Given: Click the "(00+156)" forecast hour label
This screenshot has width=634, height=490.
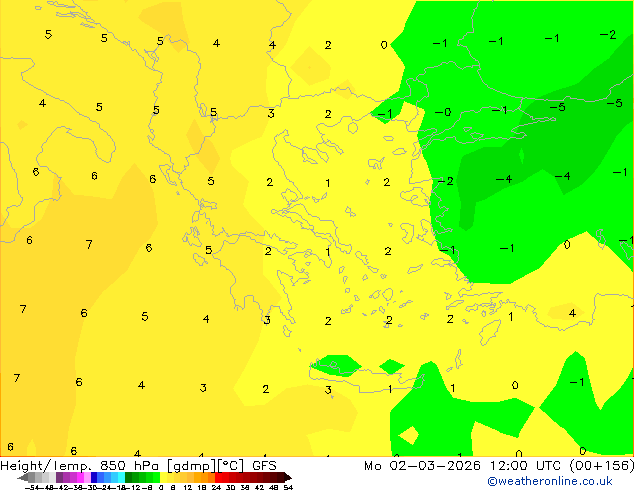Looking at the screenshot, I should click(x=602, y=466).
